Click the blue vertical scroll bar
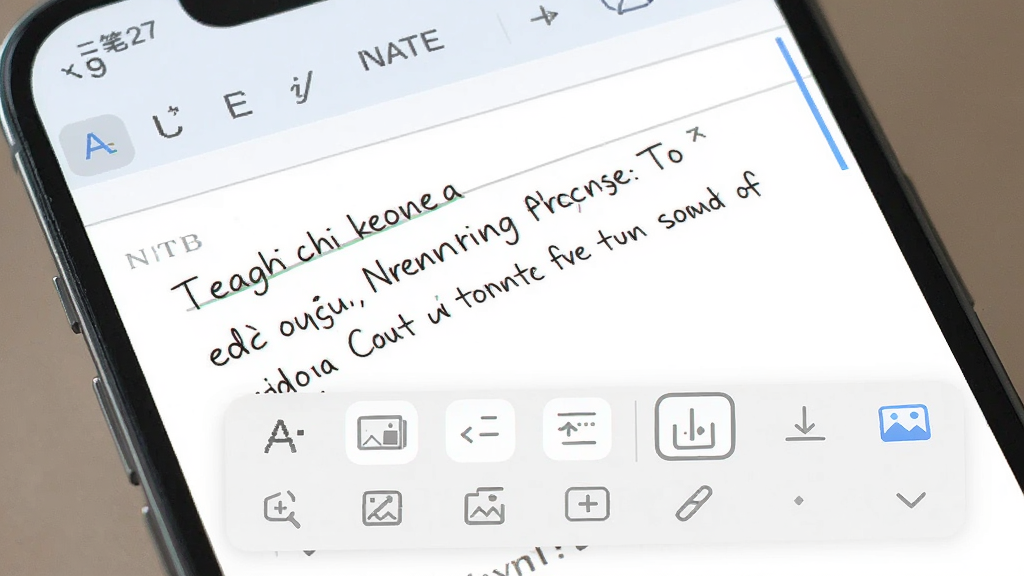Image resolution: width=1024 pixels, height=576 pixels. (812, 103)
